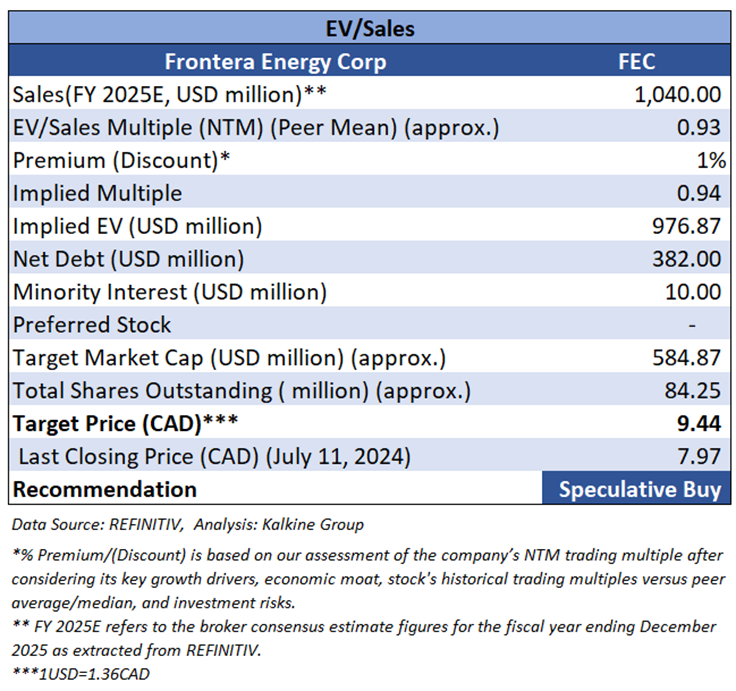736x691 pixels.
Task: Click the 10.00 minority interest value
Action: (693, 292)
